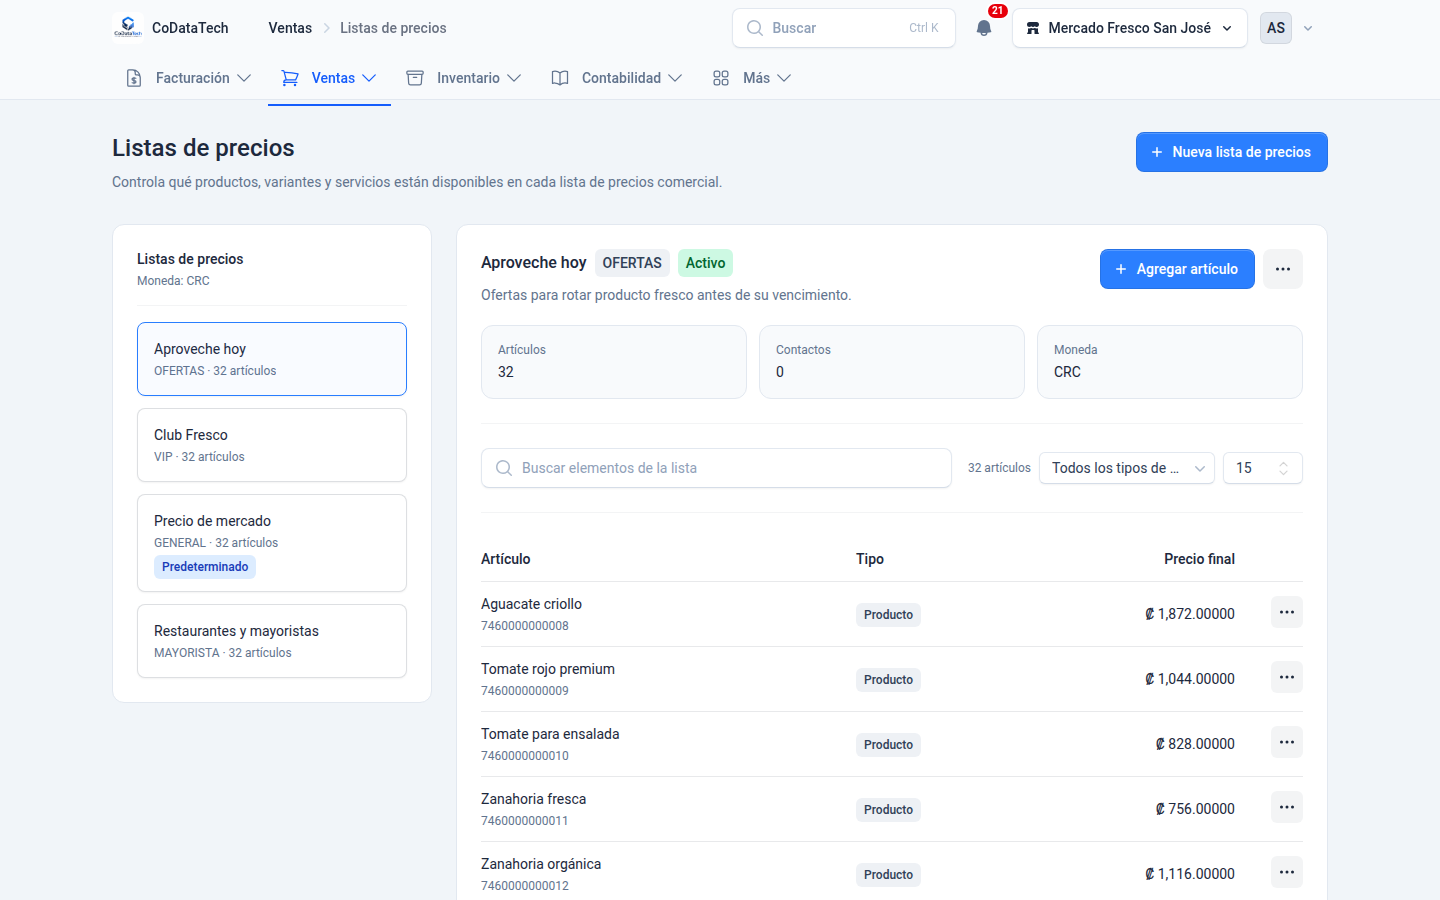The width and height of the screenshot is (1440, 900).
Task: Click the OFERTAS tag badge
Action: pyautogui.click(x=632, y=263)
